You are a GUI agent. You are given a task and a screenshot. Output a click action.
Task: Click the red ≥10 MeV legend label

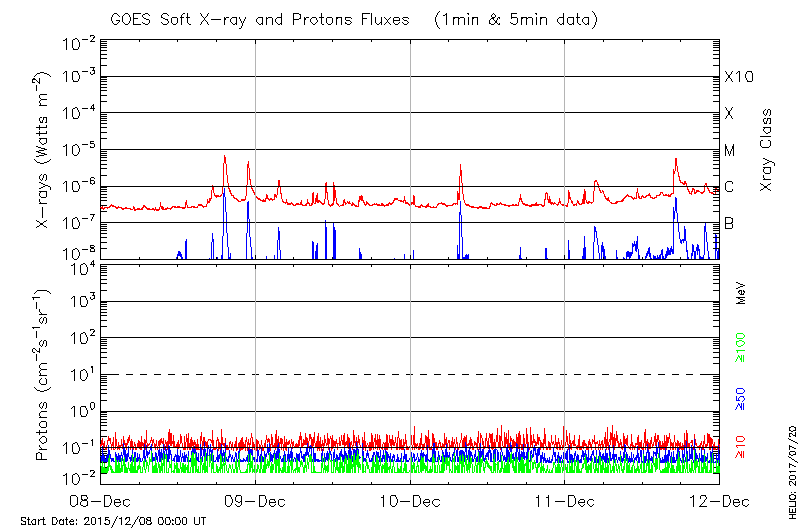pos(741,447)
